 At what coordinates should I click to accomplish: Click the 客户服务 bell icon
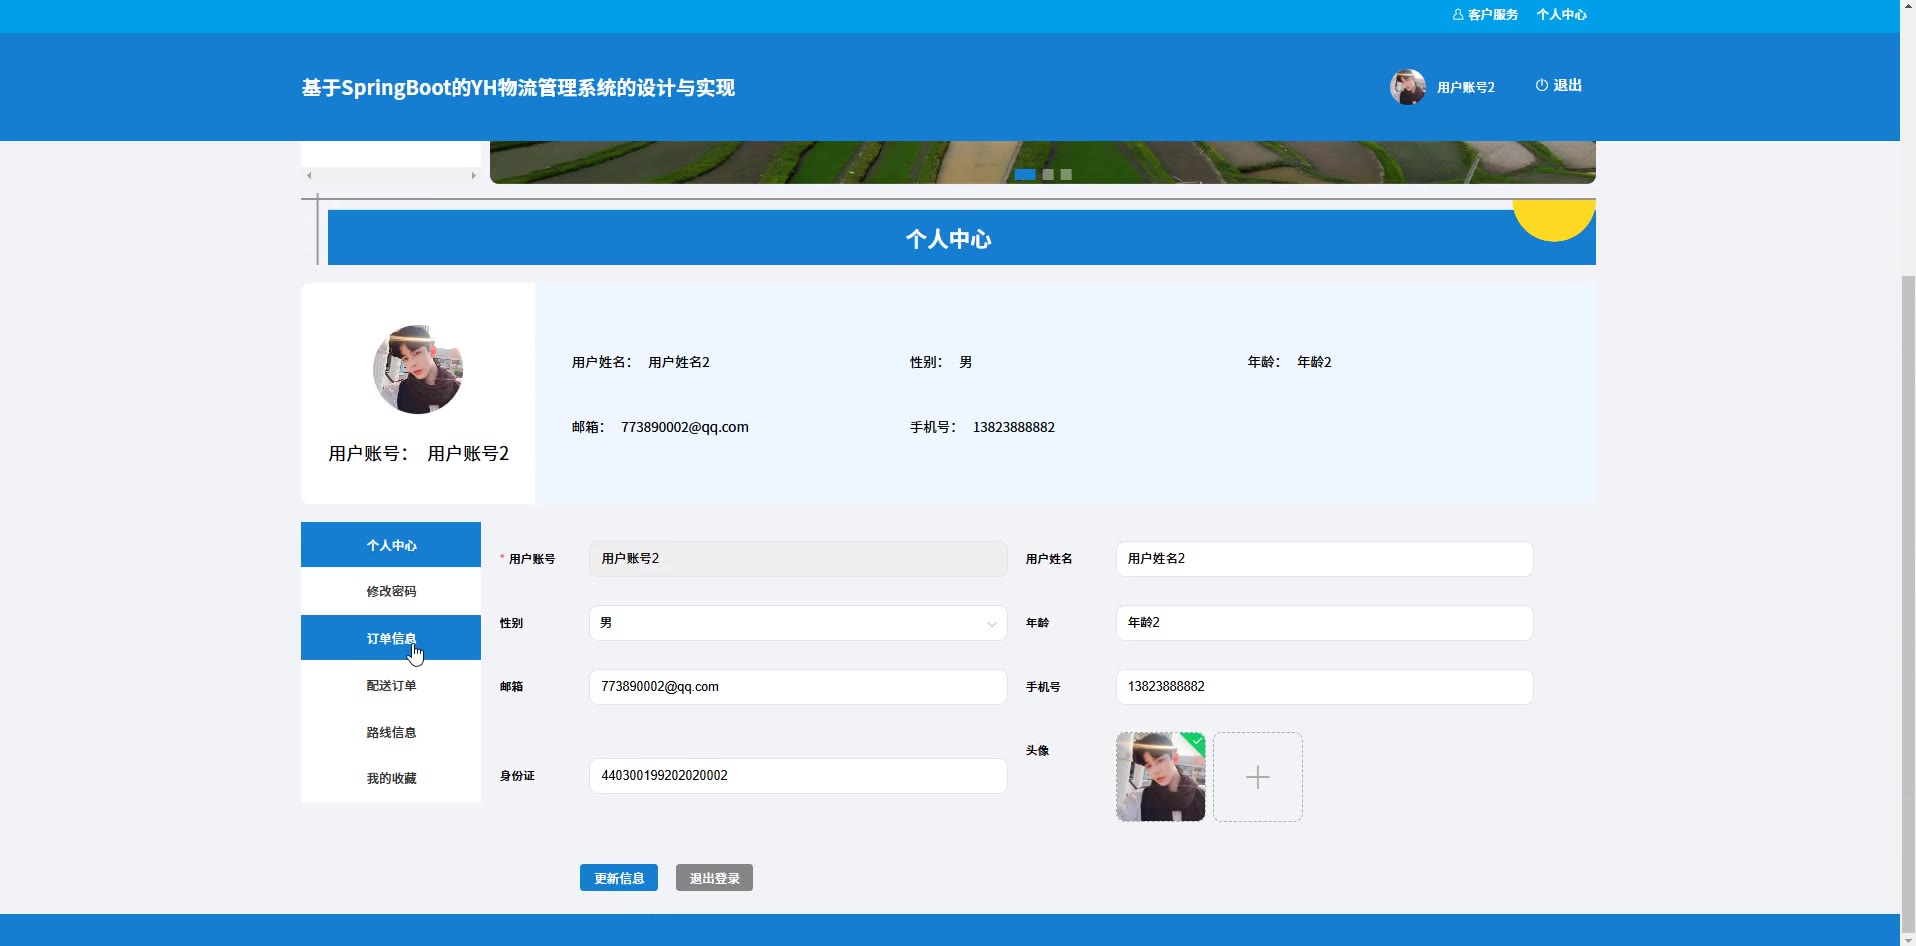1458,14
